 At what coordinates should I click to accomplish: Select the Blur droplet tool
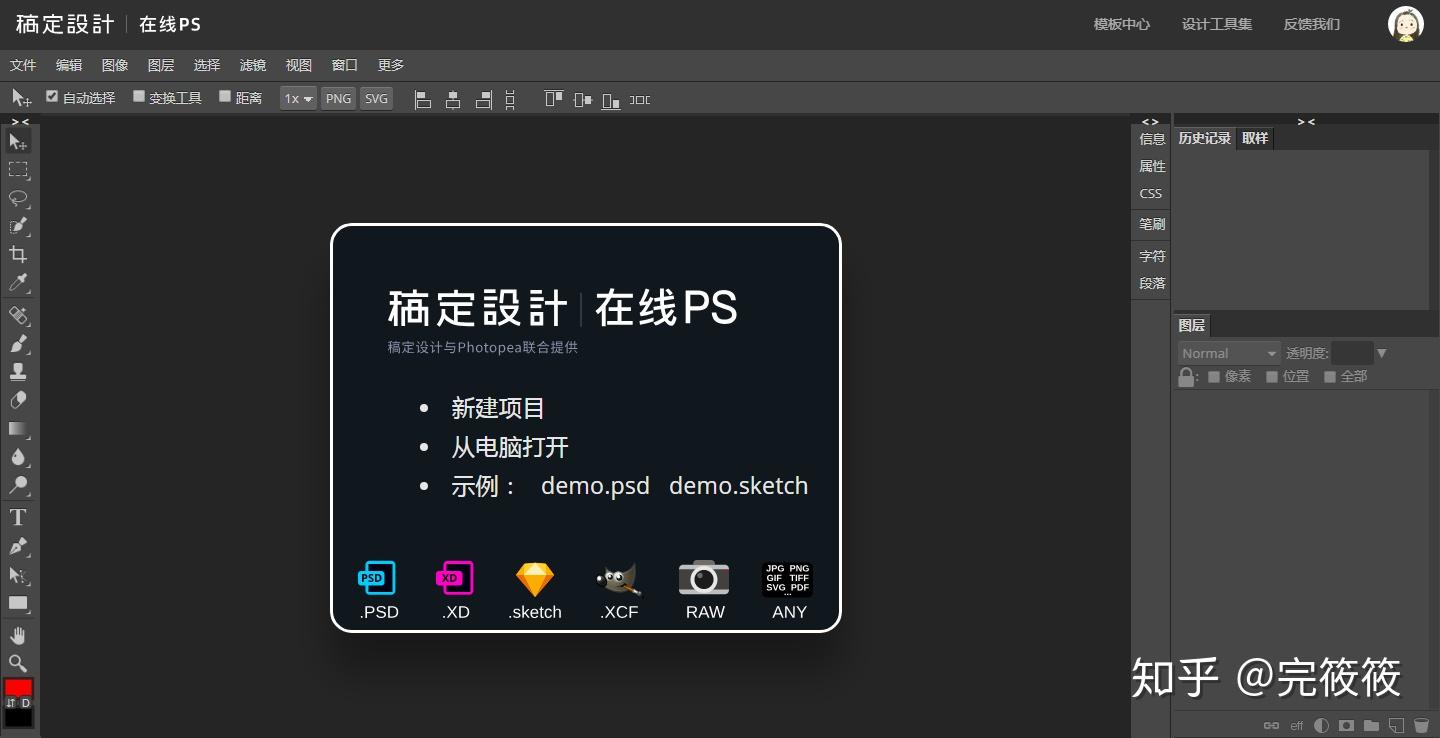tap(18, 457)
